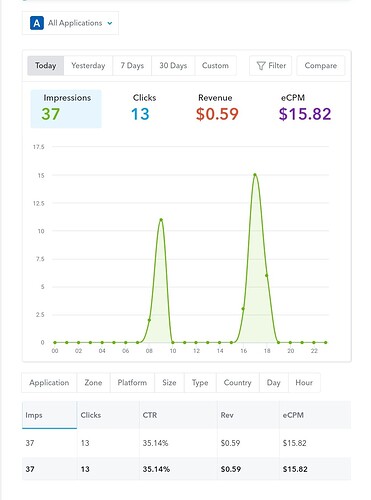Click the Compare button

tap(321, 66)
